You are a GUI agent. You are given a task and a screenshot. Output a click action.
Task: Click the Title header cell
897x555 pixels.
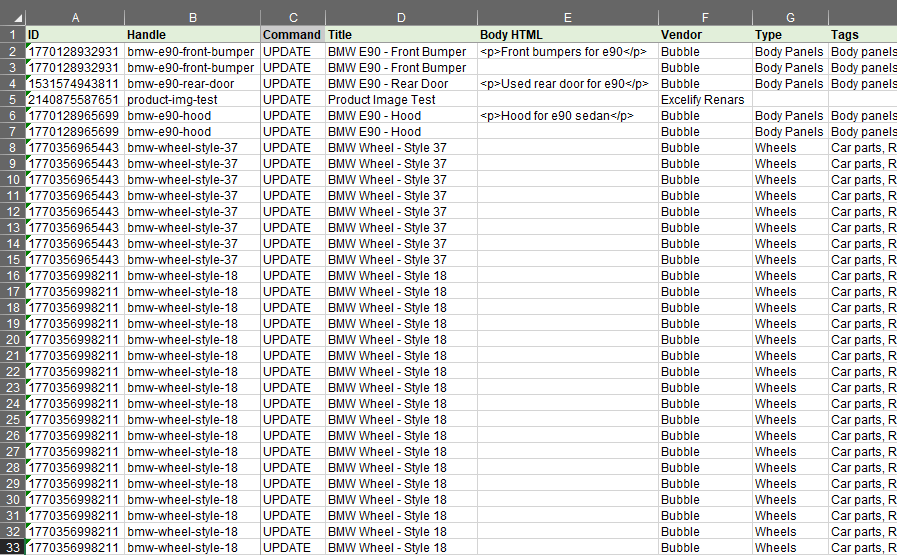(x=401, y=35)
